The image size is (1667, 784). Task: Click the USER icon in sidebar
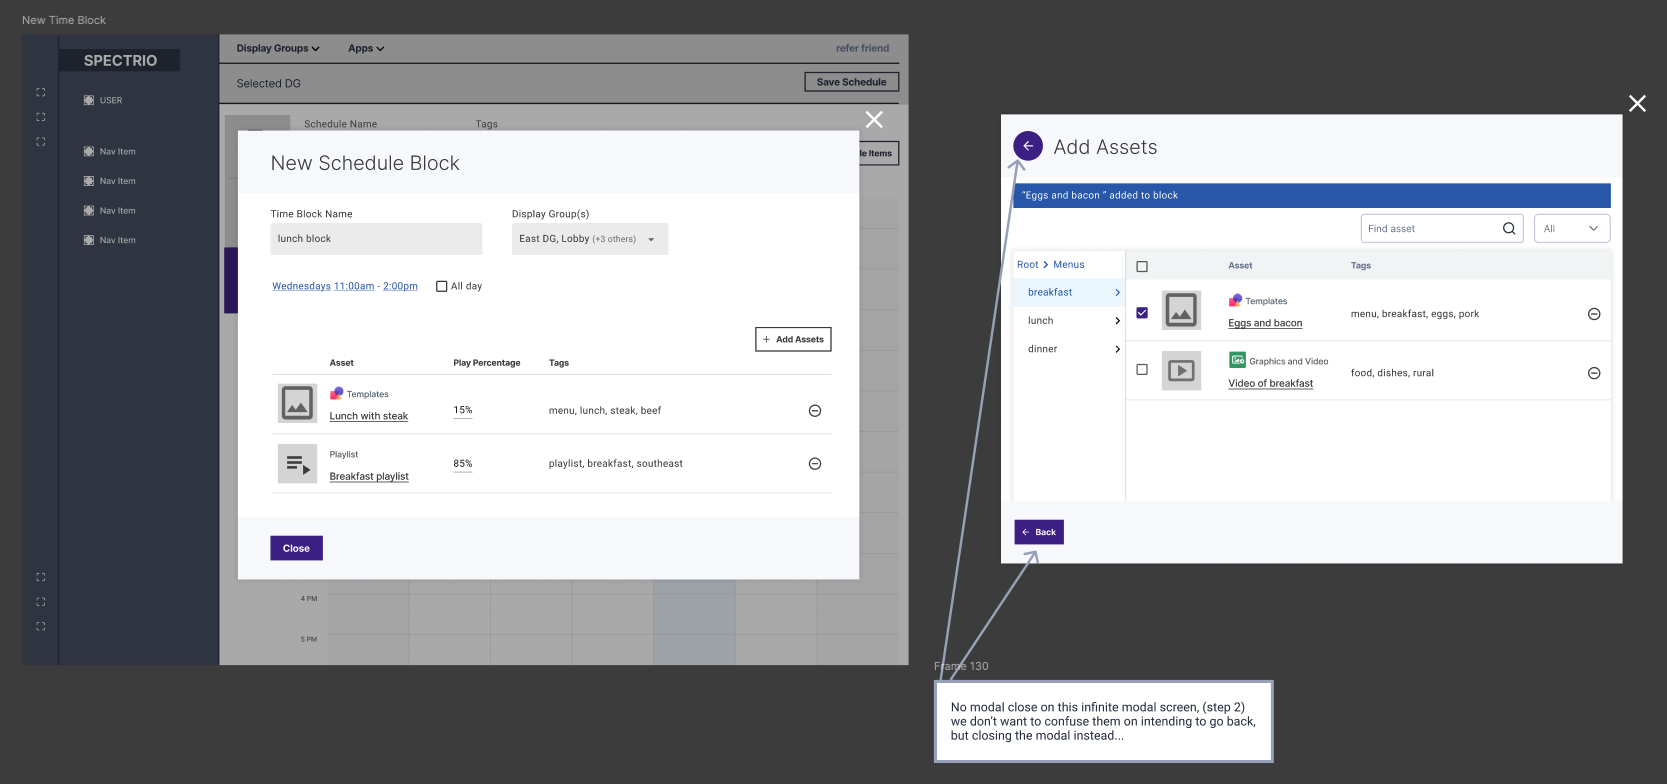[89, 100]
